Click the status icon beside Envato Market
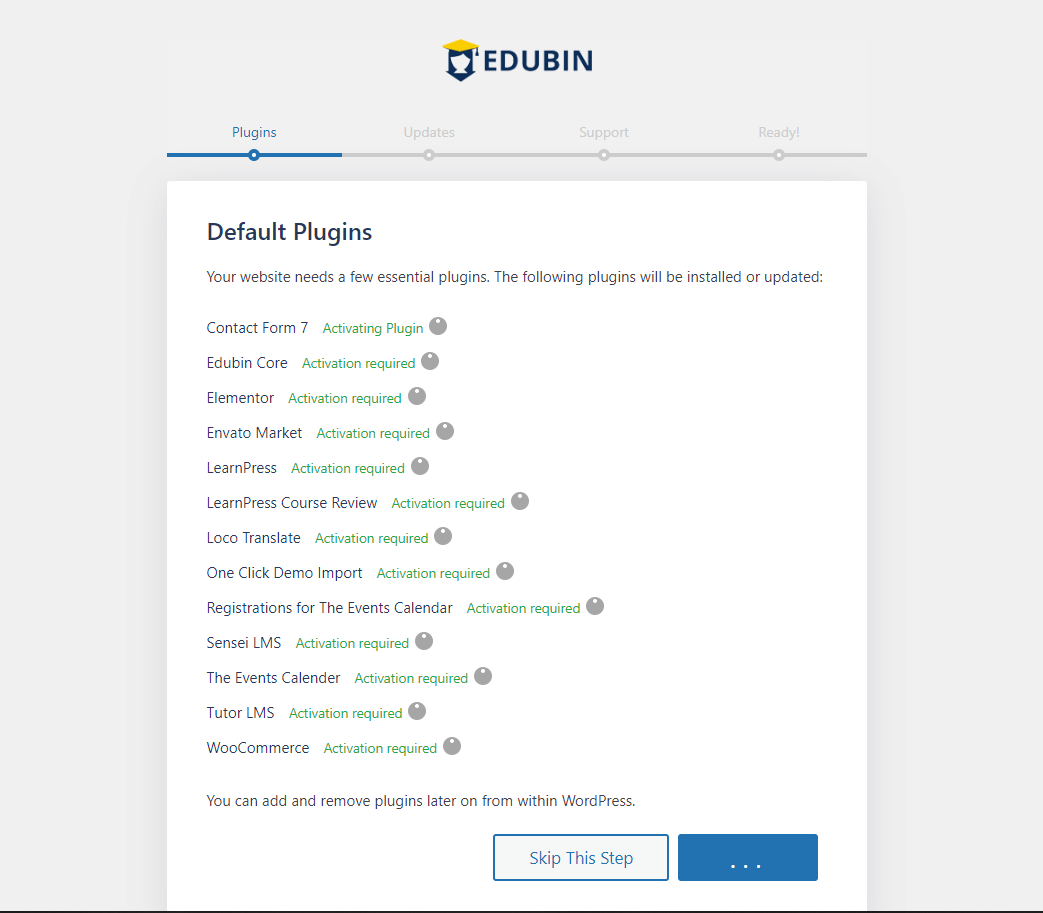Viewport: 1043px width, 913px height. click(x=445, y=431)
